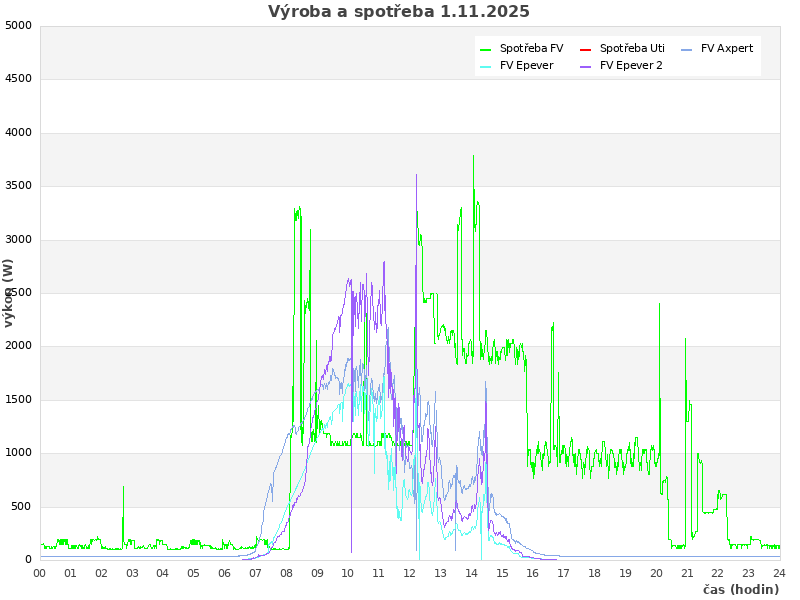
Task: Click the green Spotřeba FV legend line marker
Action: coord(486,49)
